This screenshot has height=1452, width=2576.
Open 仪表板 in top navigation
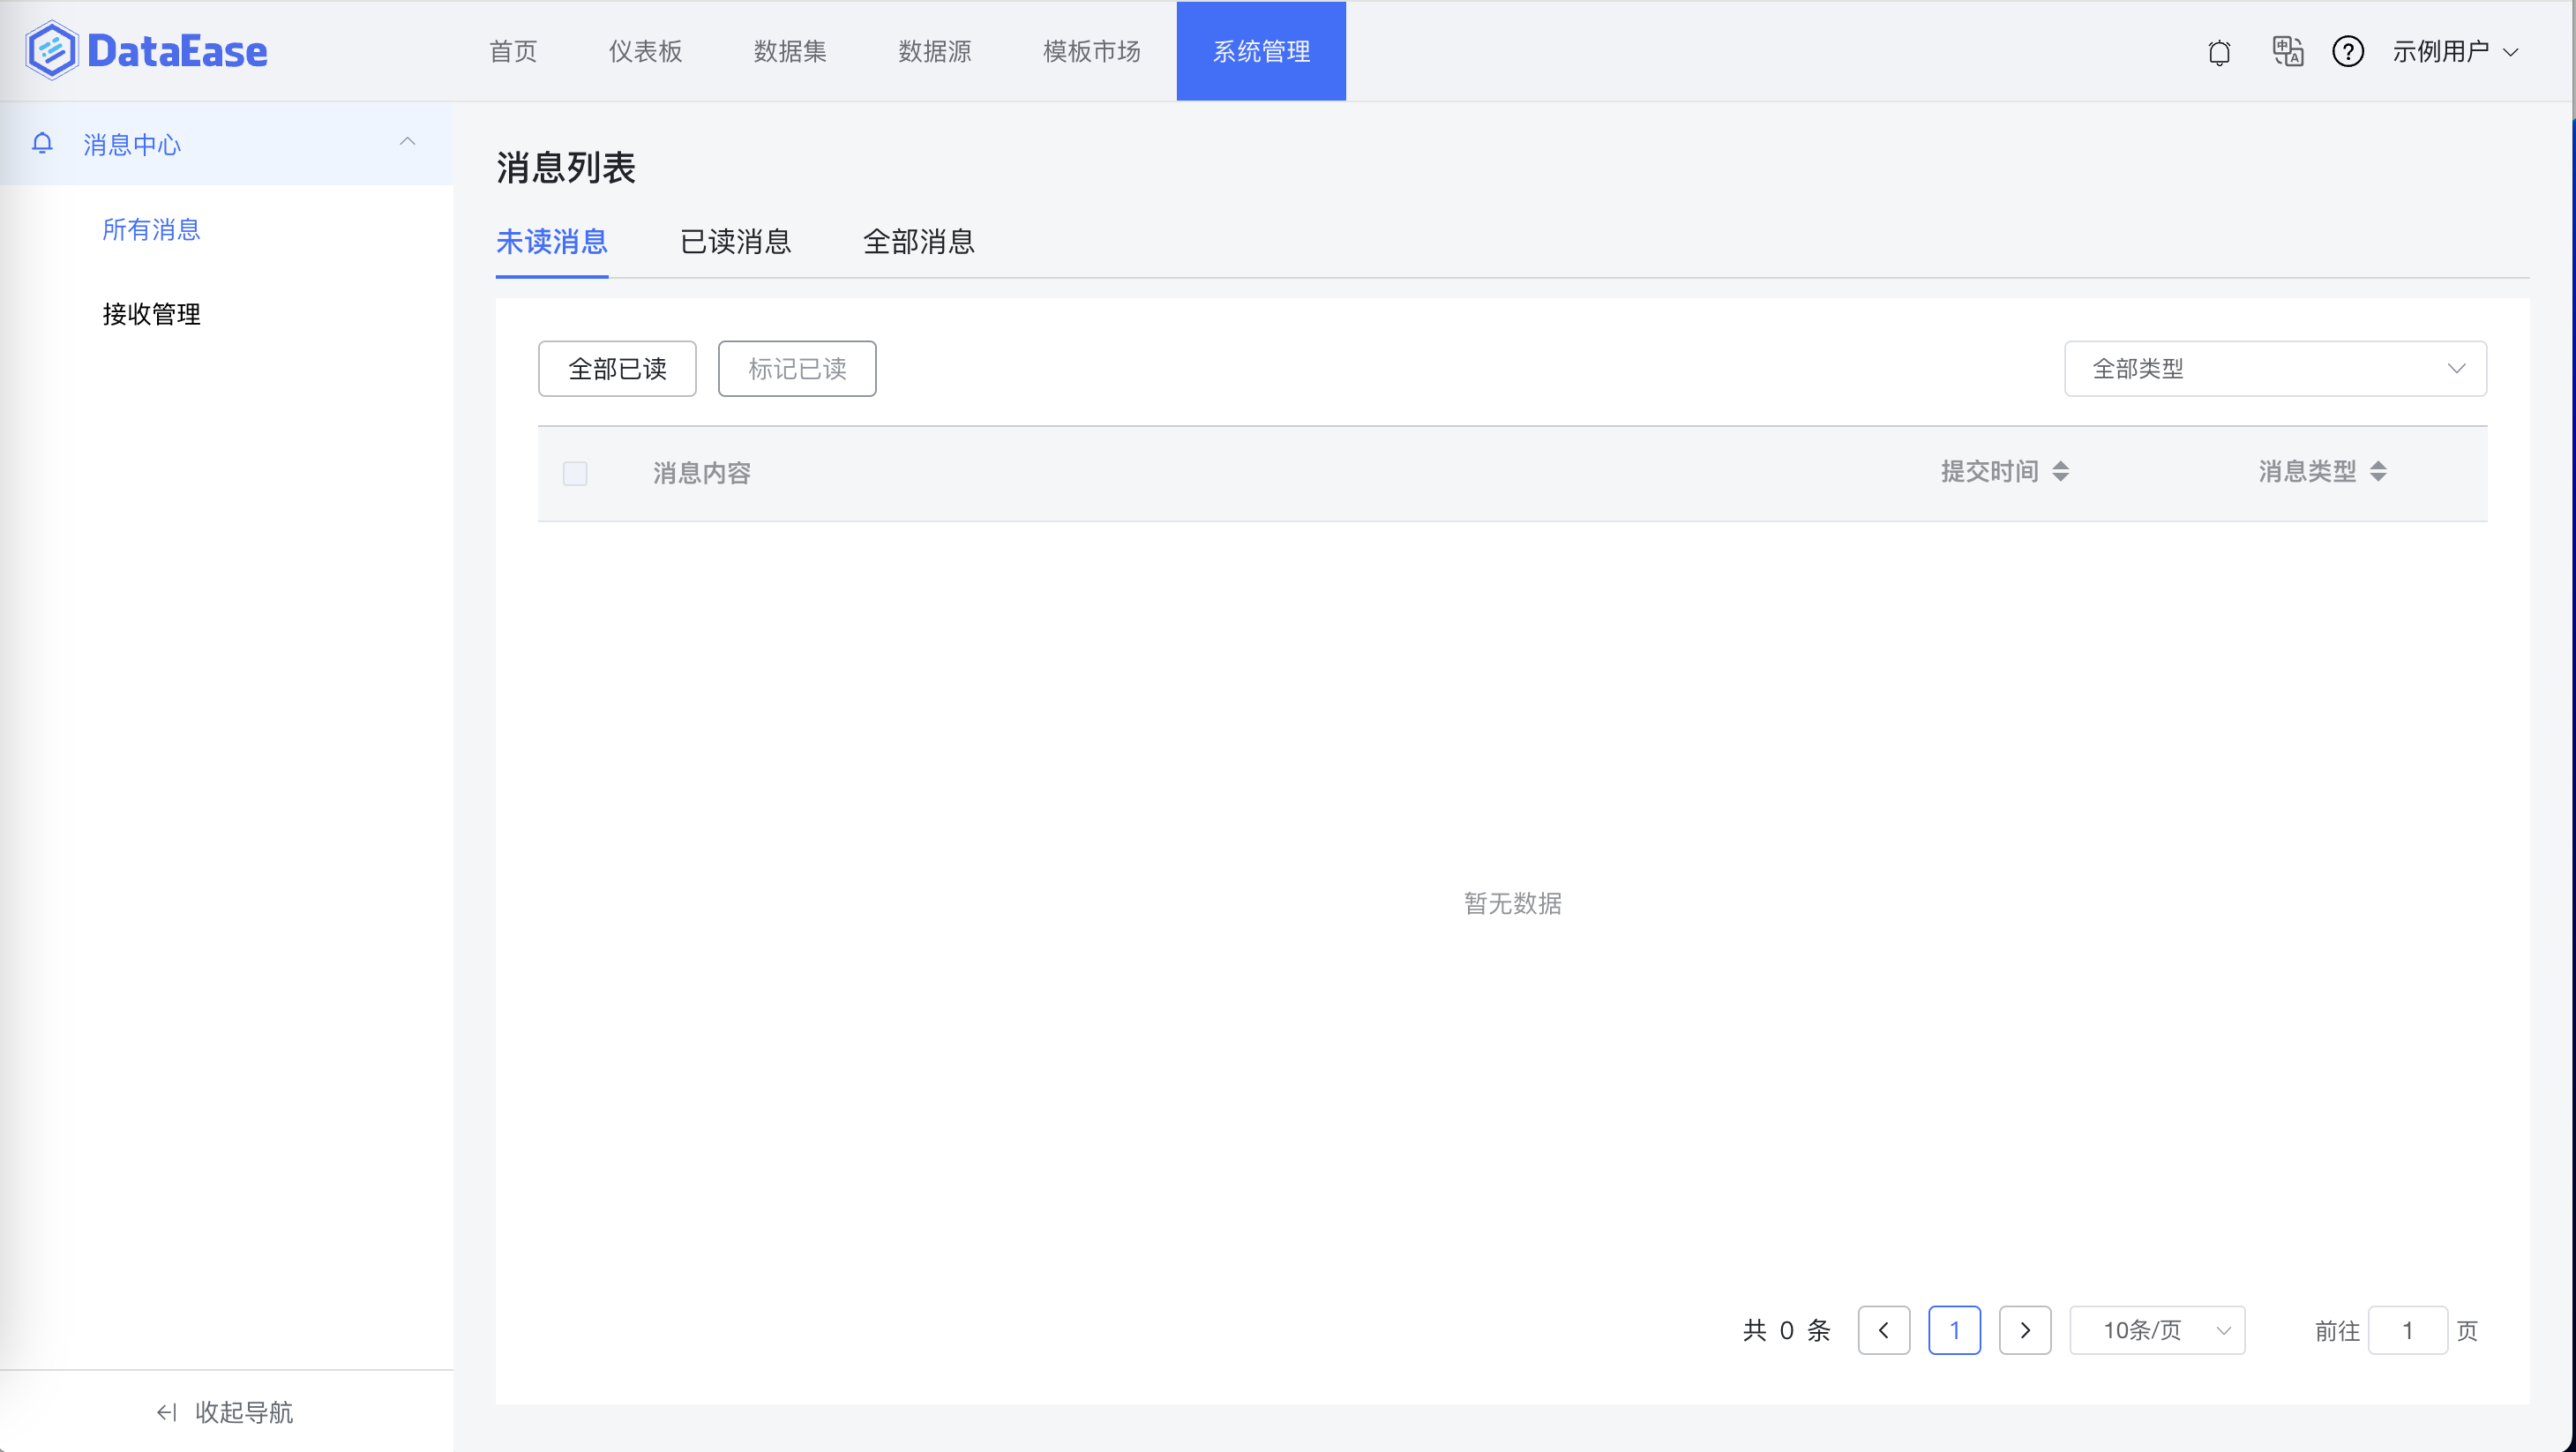[x=646, y=51]
